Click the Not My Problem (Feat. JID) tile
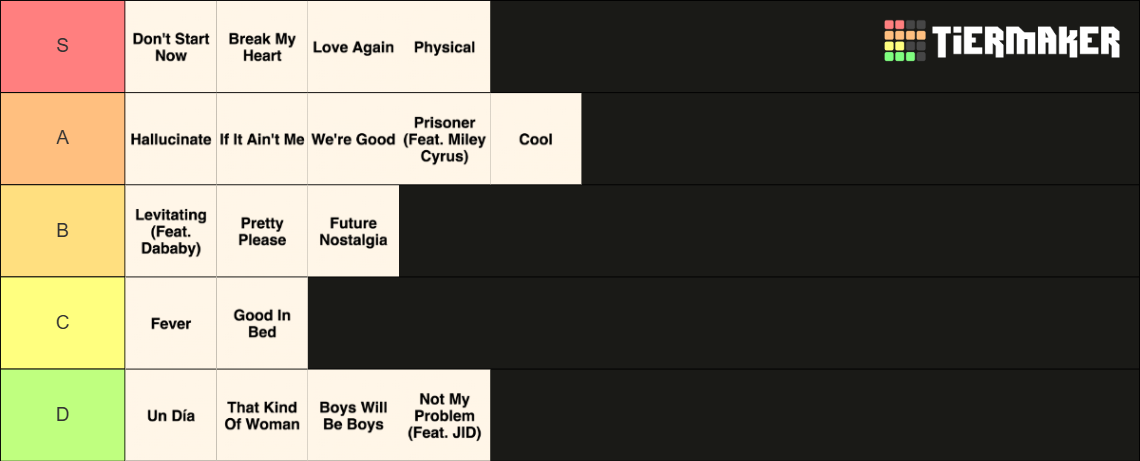The image size is (1140, 461). pos(444,416)
